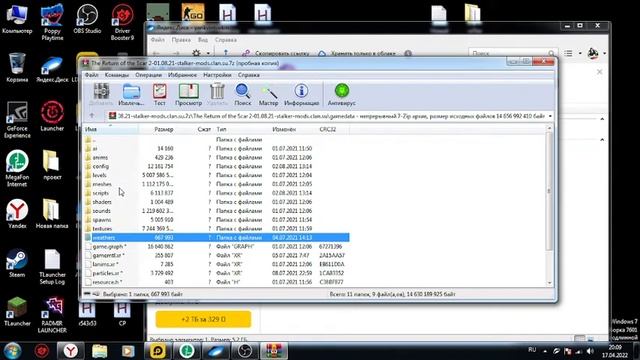Select the resource.h file row
This screenshot has height=360, width=640.
click(216, 282)
